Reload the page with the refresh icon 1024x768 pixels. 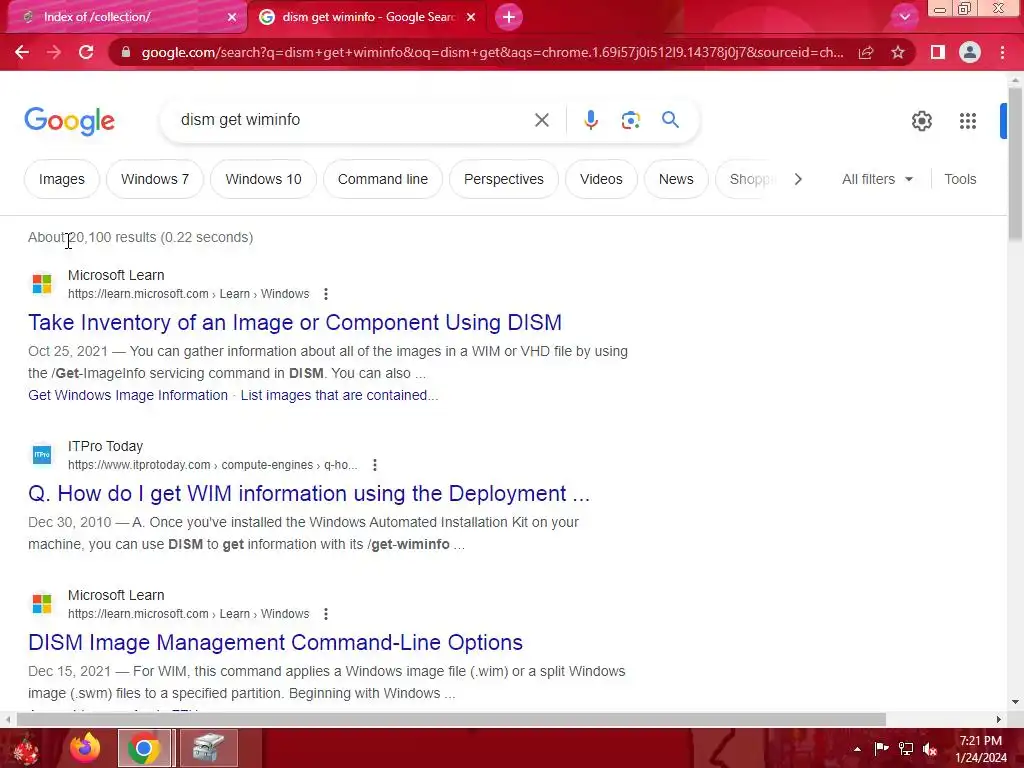[86, 52]
